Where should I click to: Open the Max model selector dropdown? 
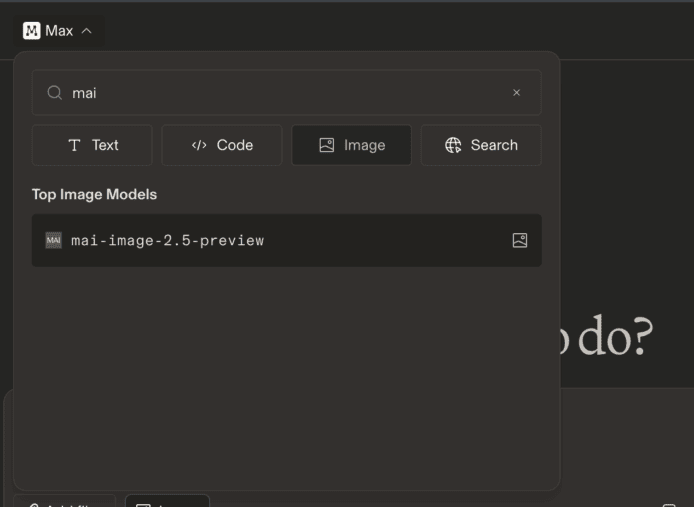[x=58, y=31]
